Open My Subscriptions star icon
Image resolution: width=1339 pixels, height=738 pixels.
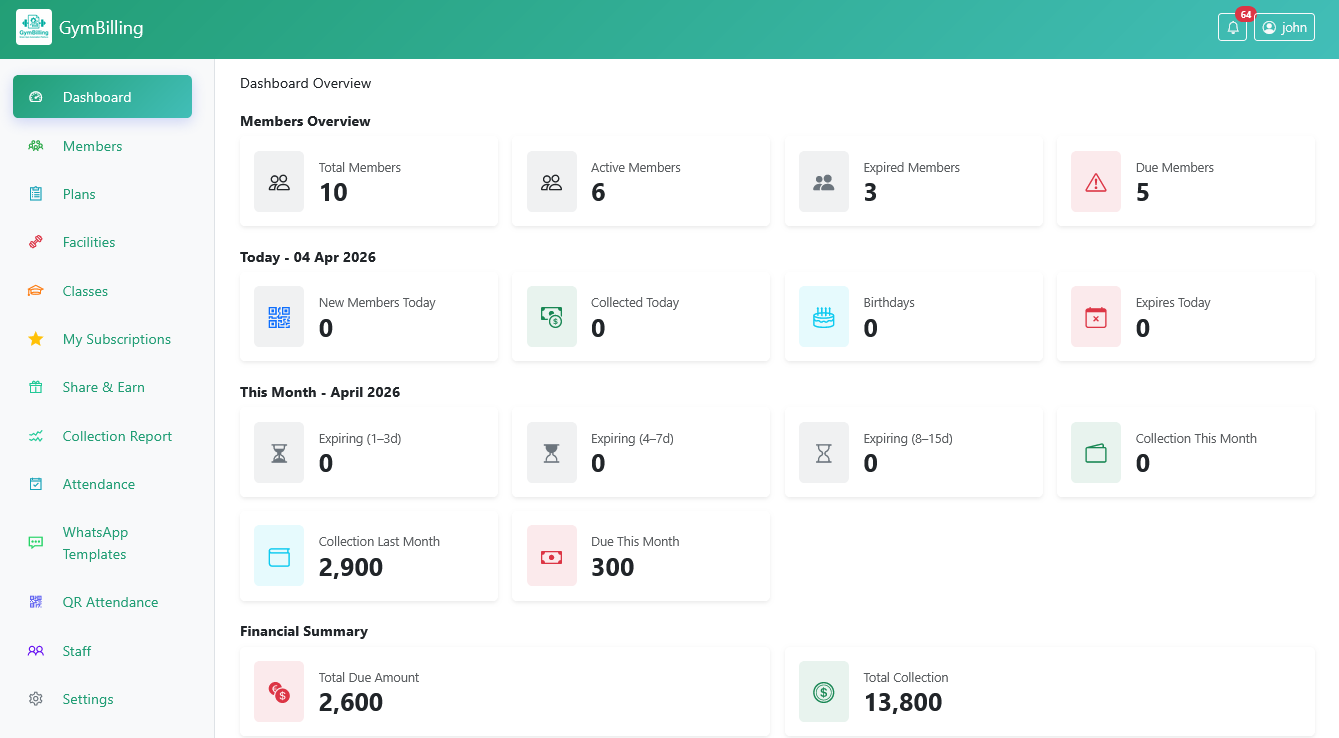coord(36,339)
